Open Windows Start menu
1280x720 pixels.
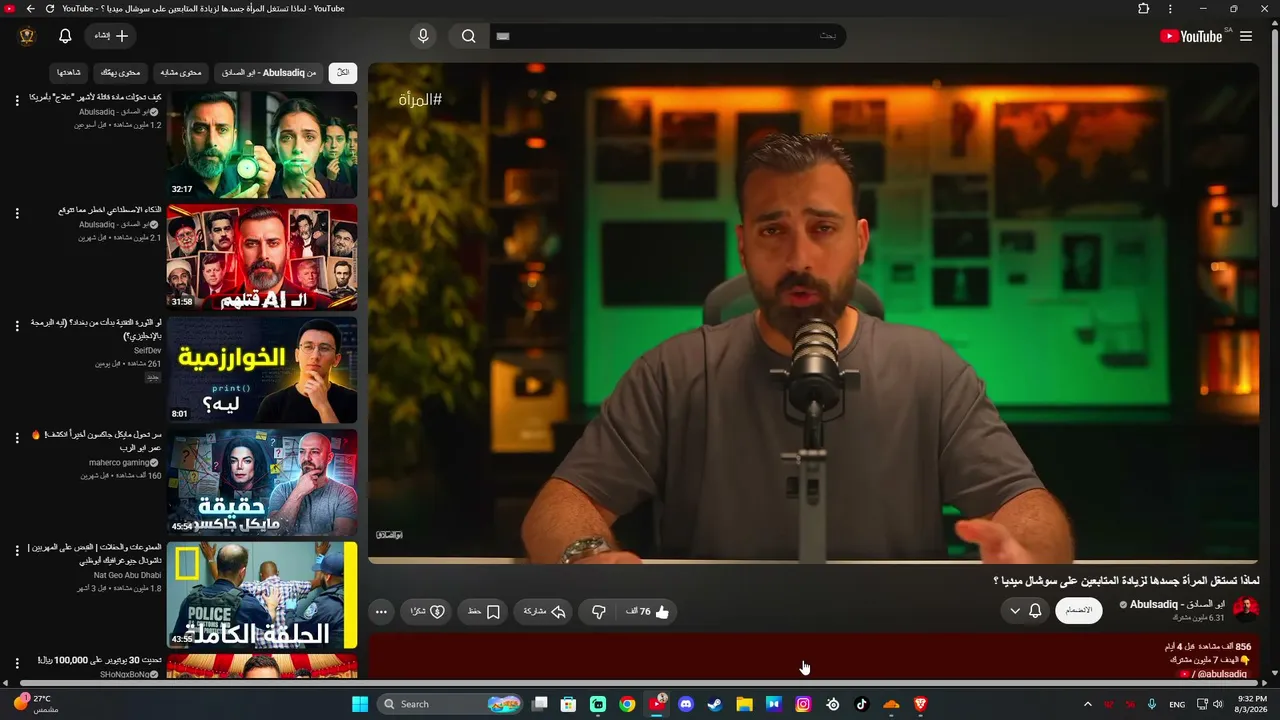pos(360,704)
